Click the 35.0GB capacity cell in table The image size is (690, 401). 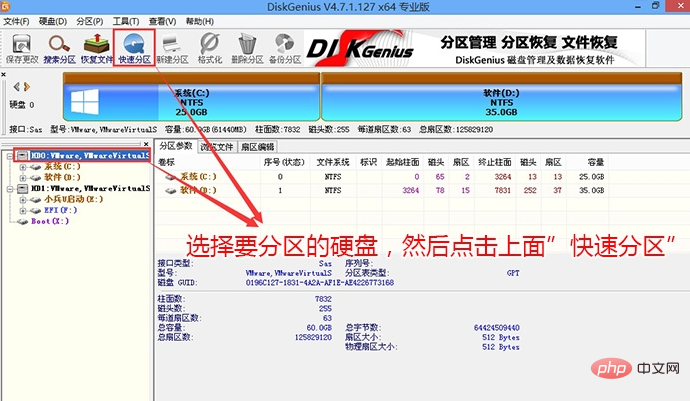[x=591, y=190]
